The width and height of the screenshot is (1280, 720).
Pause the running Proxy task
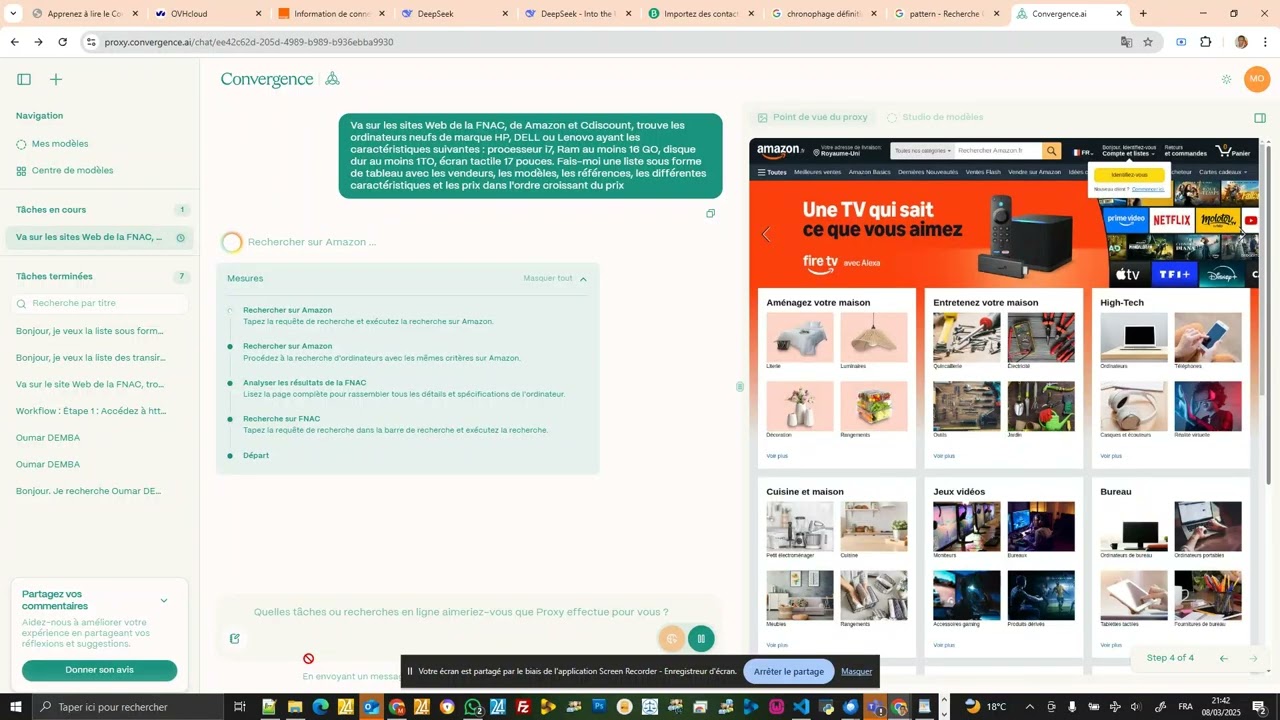tap(701, 638)
